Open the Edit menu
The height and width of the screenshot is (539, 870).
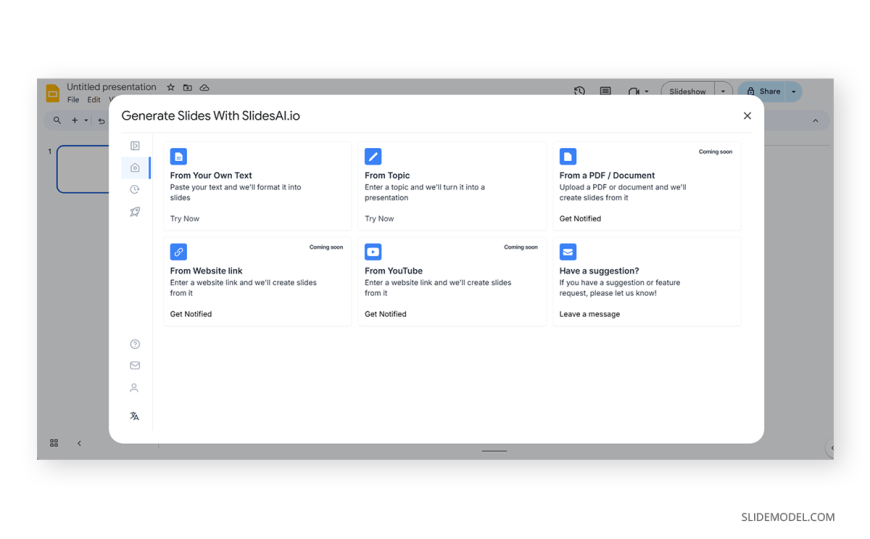click(x=94, y=100)
